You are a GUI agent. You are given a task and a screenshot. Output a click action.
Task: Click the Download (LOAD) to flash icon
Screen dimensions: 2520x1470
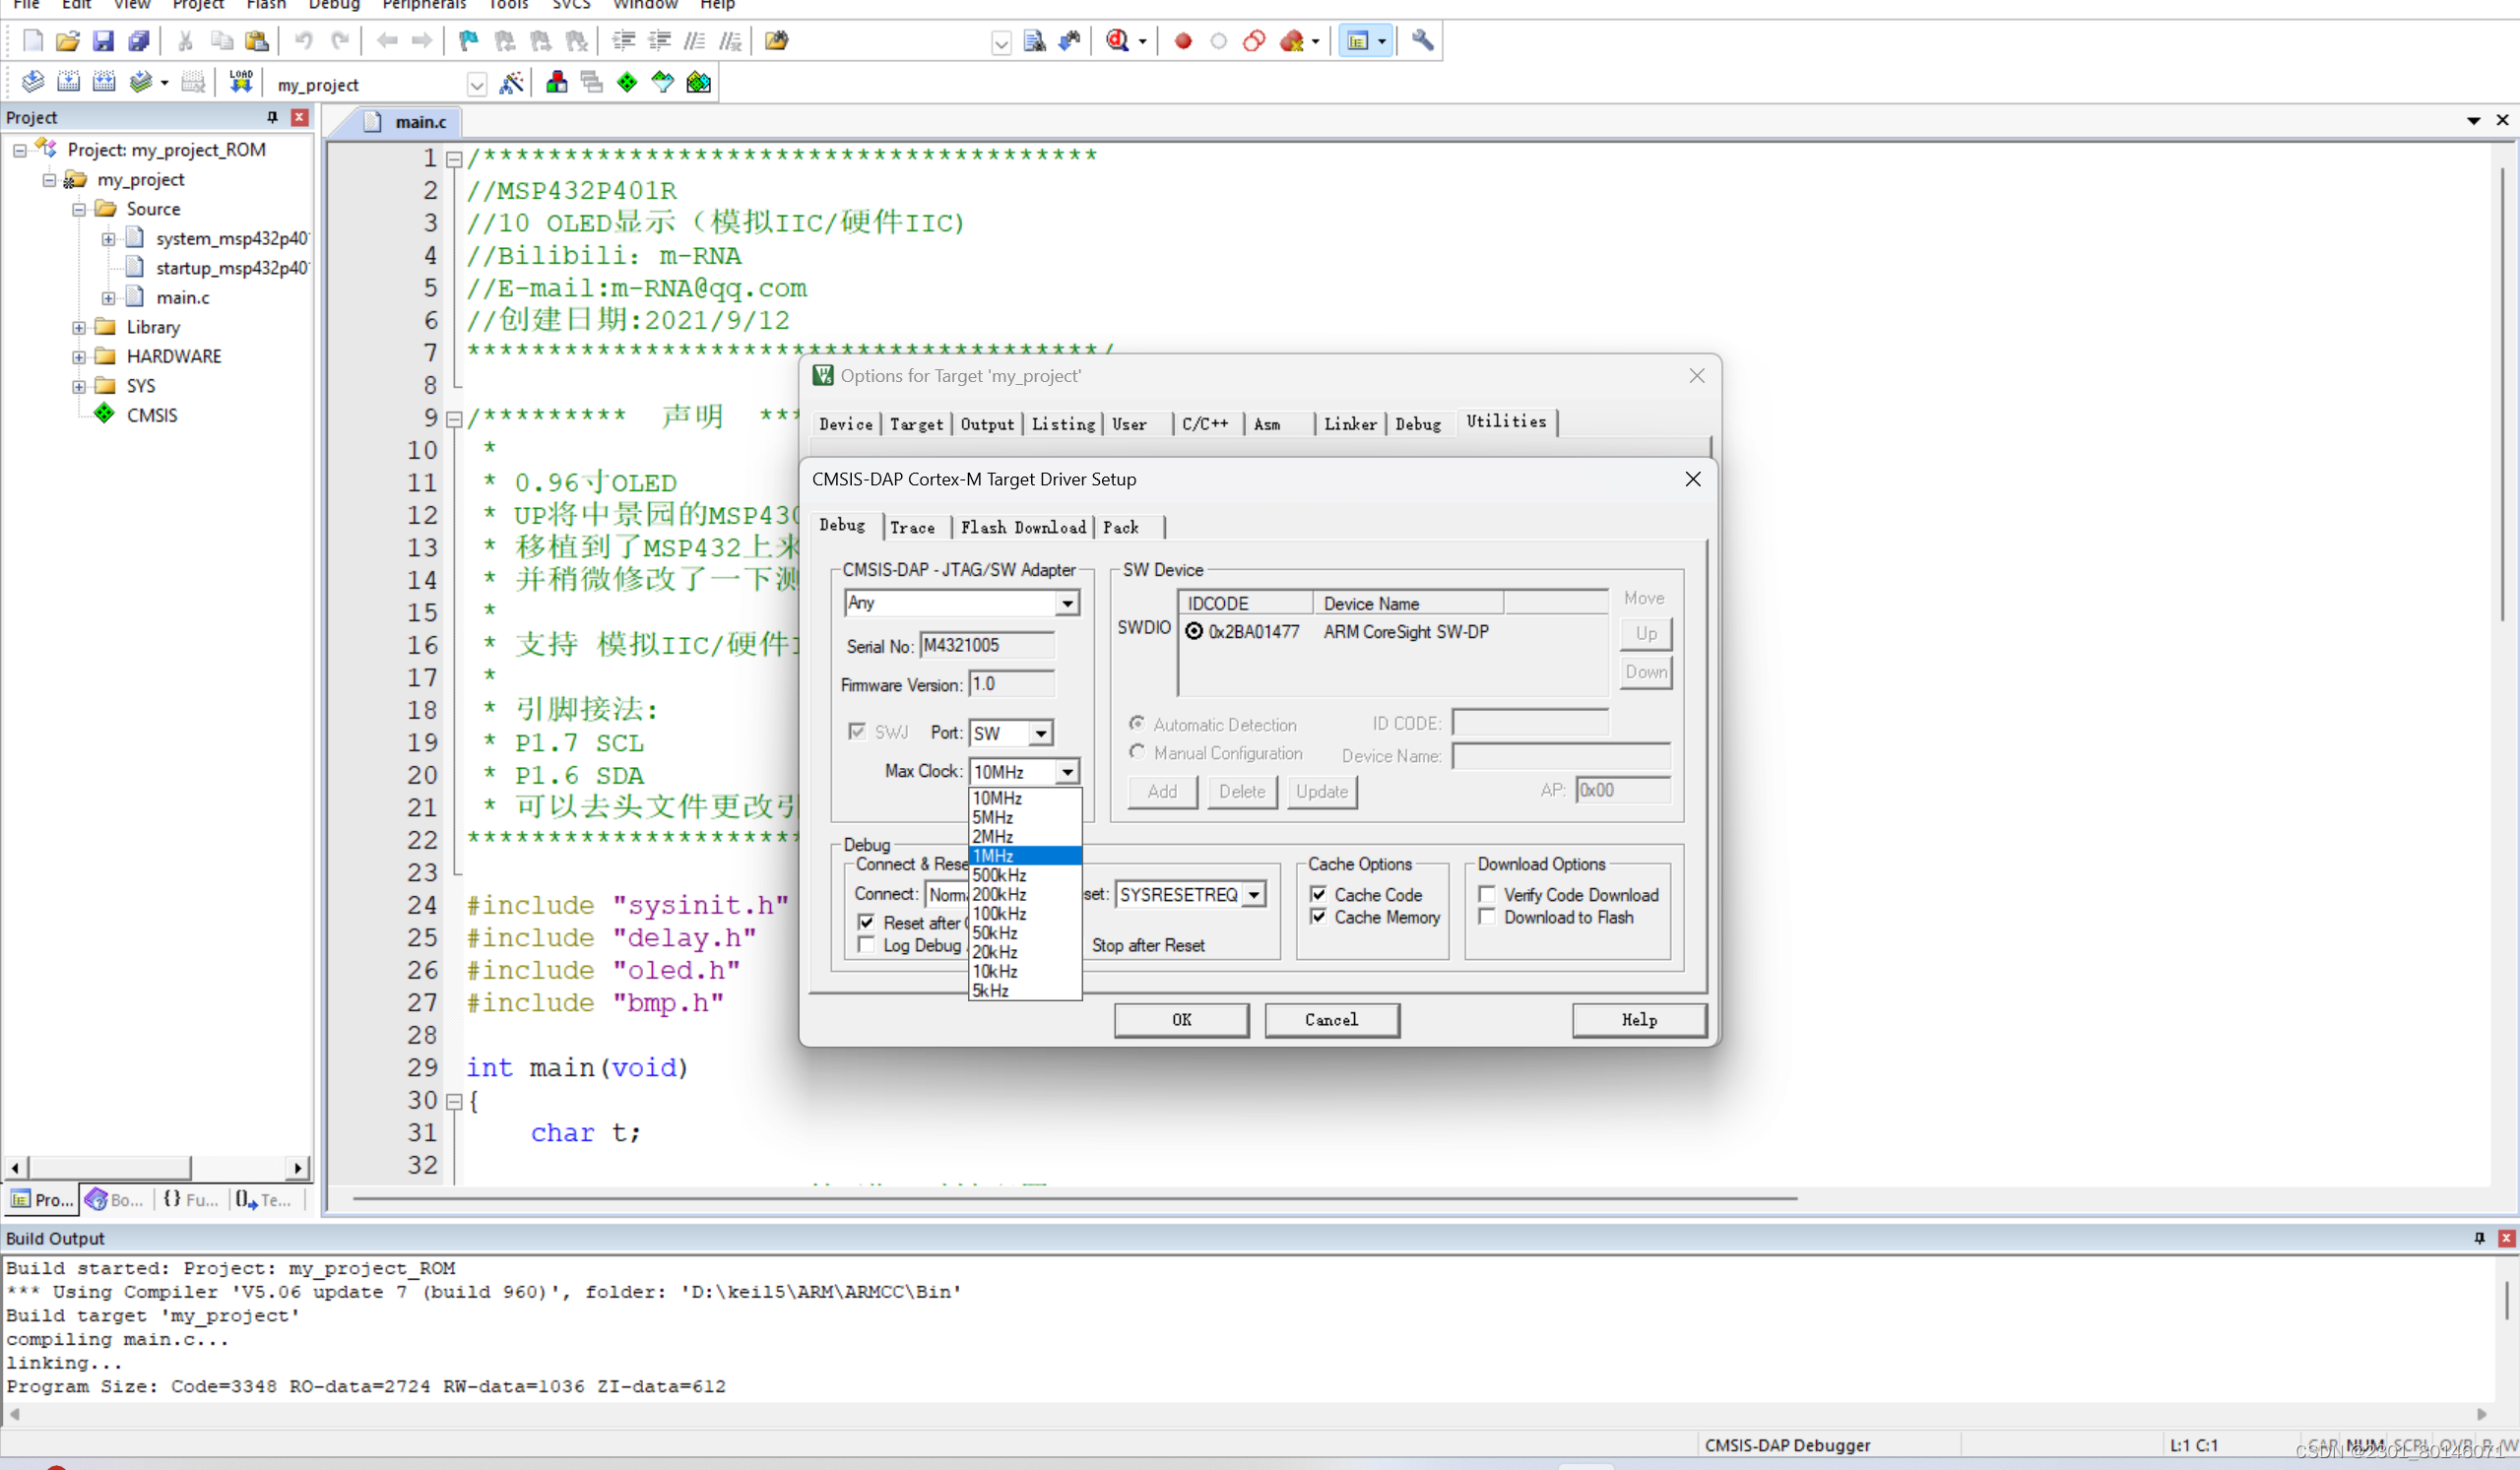pyautogui.click(x=241, y=82)
